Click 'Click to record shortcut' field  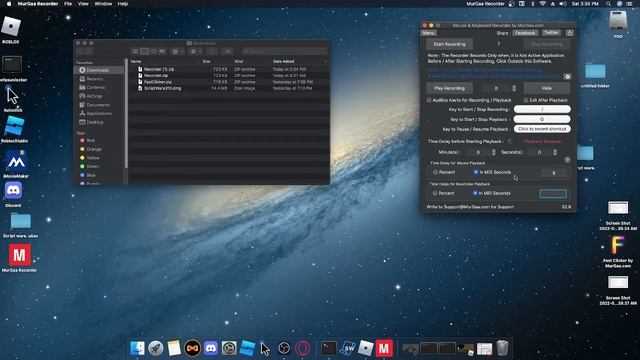click(542, 129)
